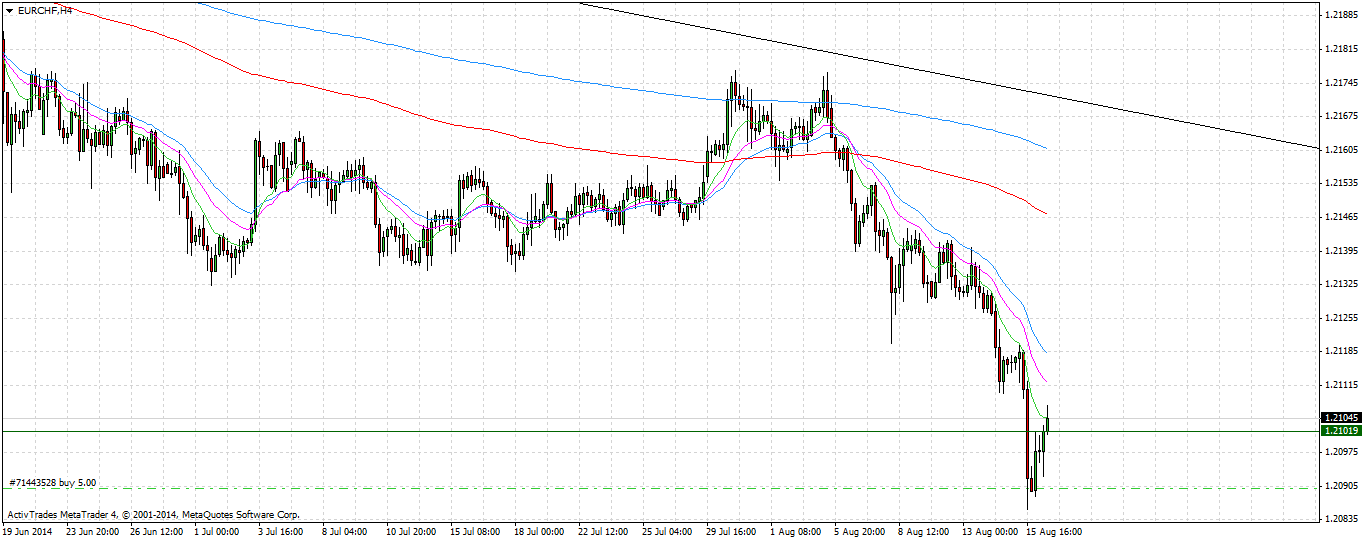The height and width of the screenshot is (540, 1362).
Task: Click the green 1.21019 bid price tag
Action: pos(1341,430)
